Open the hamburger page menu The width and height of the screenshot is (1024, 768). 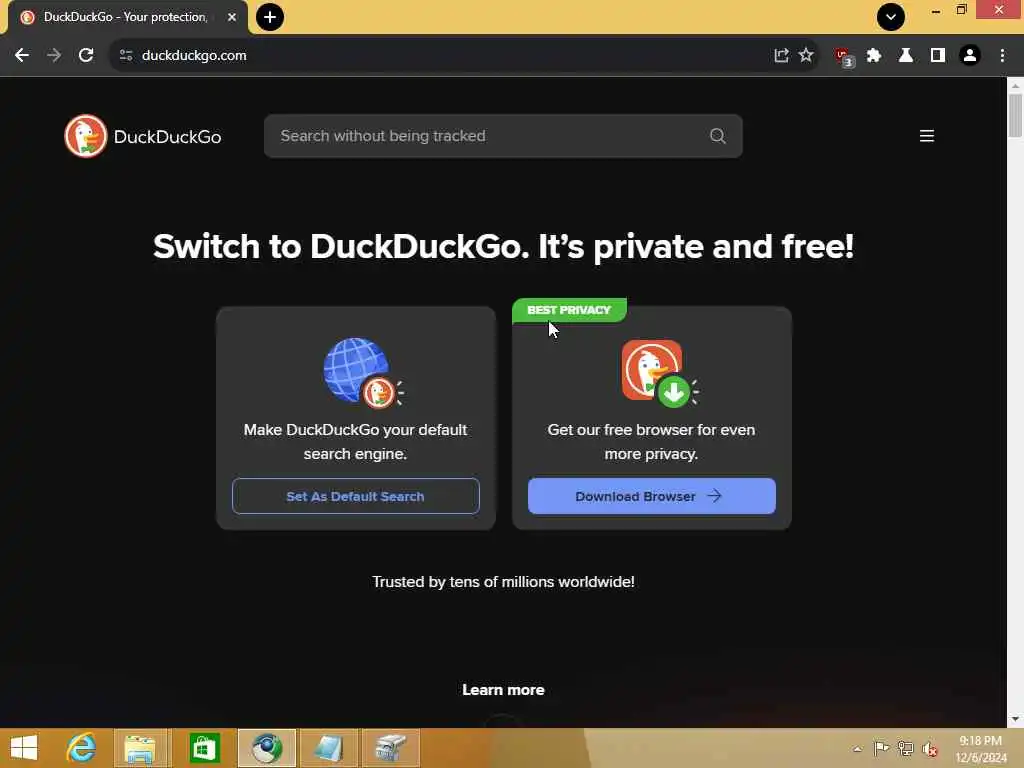coord(927,136)
